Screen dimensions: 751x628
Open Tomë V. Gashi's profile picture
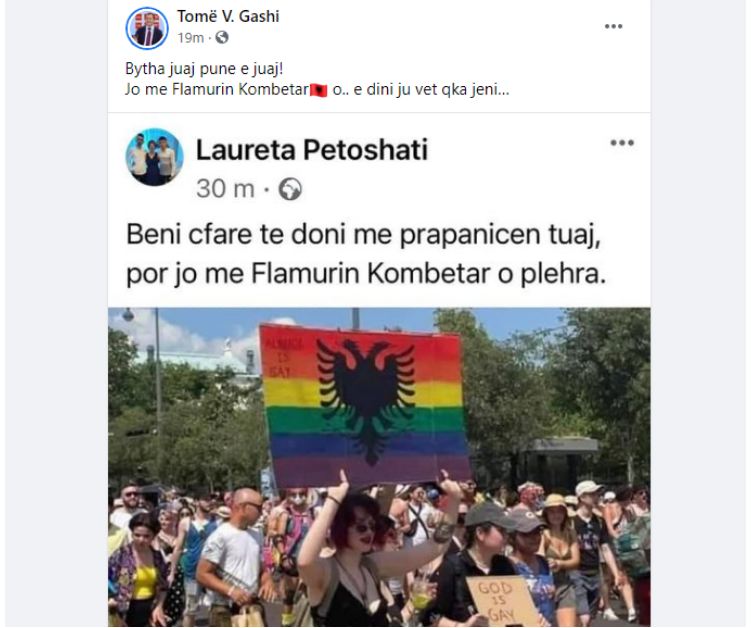coord(147,28)
